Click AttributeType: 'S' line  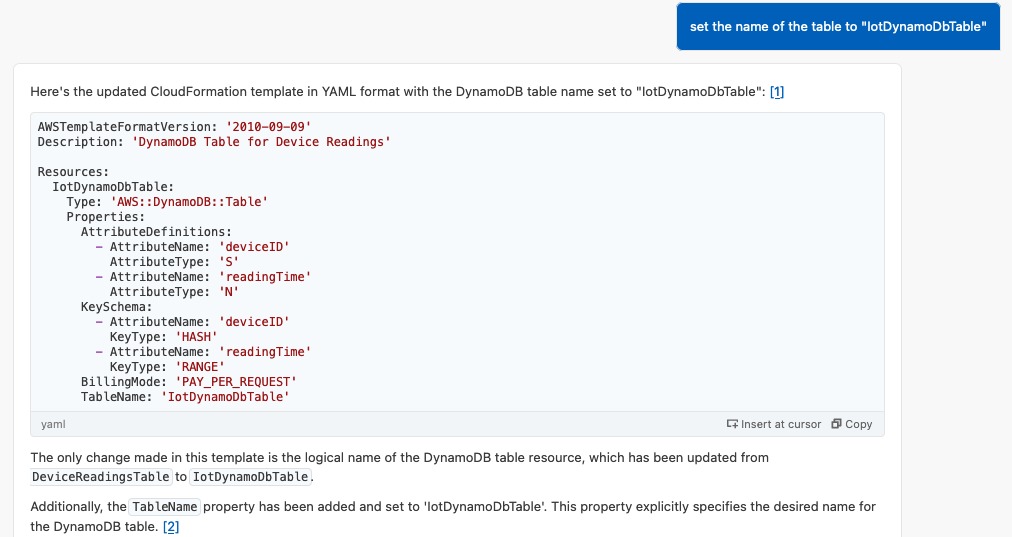tap(174, 262)
